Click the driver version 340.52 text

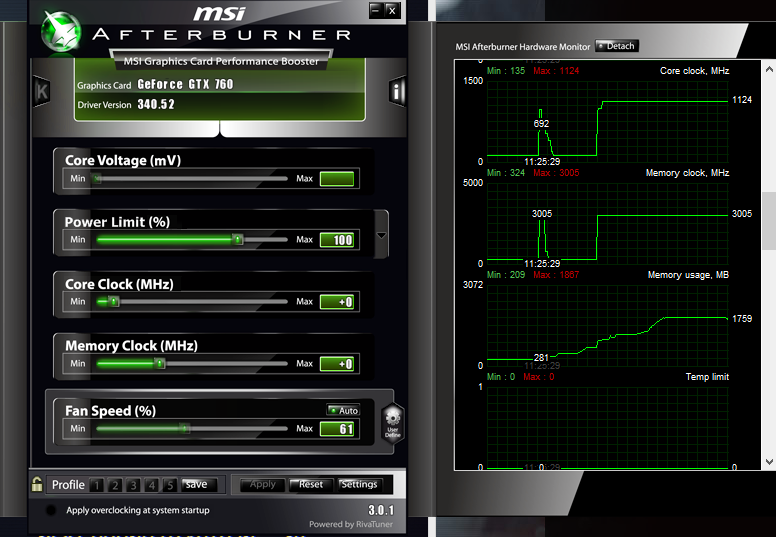click(x=156, y=104)
